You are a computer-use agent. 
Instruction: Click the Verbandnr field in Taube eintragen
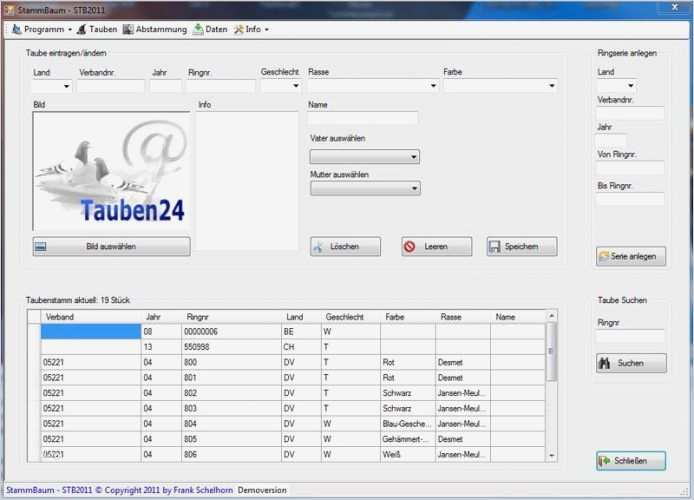(x=111, y=86)
